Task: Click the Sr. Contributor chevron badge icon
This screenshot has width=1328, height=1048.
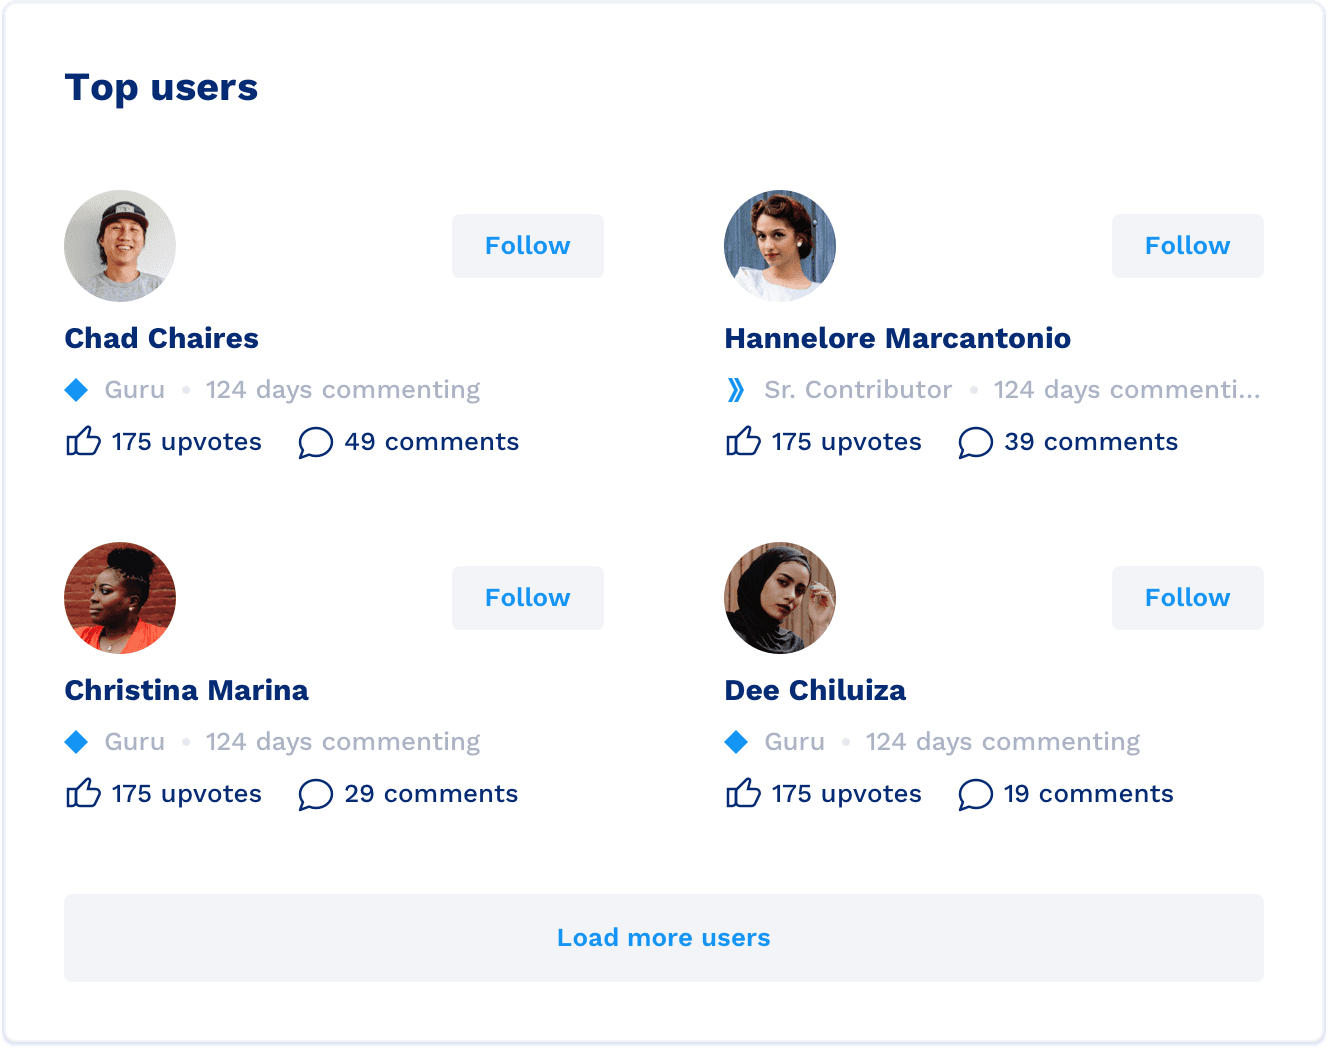Action: pos(736,390)
